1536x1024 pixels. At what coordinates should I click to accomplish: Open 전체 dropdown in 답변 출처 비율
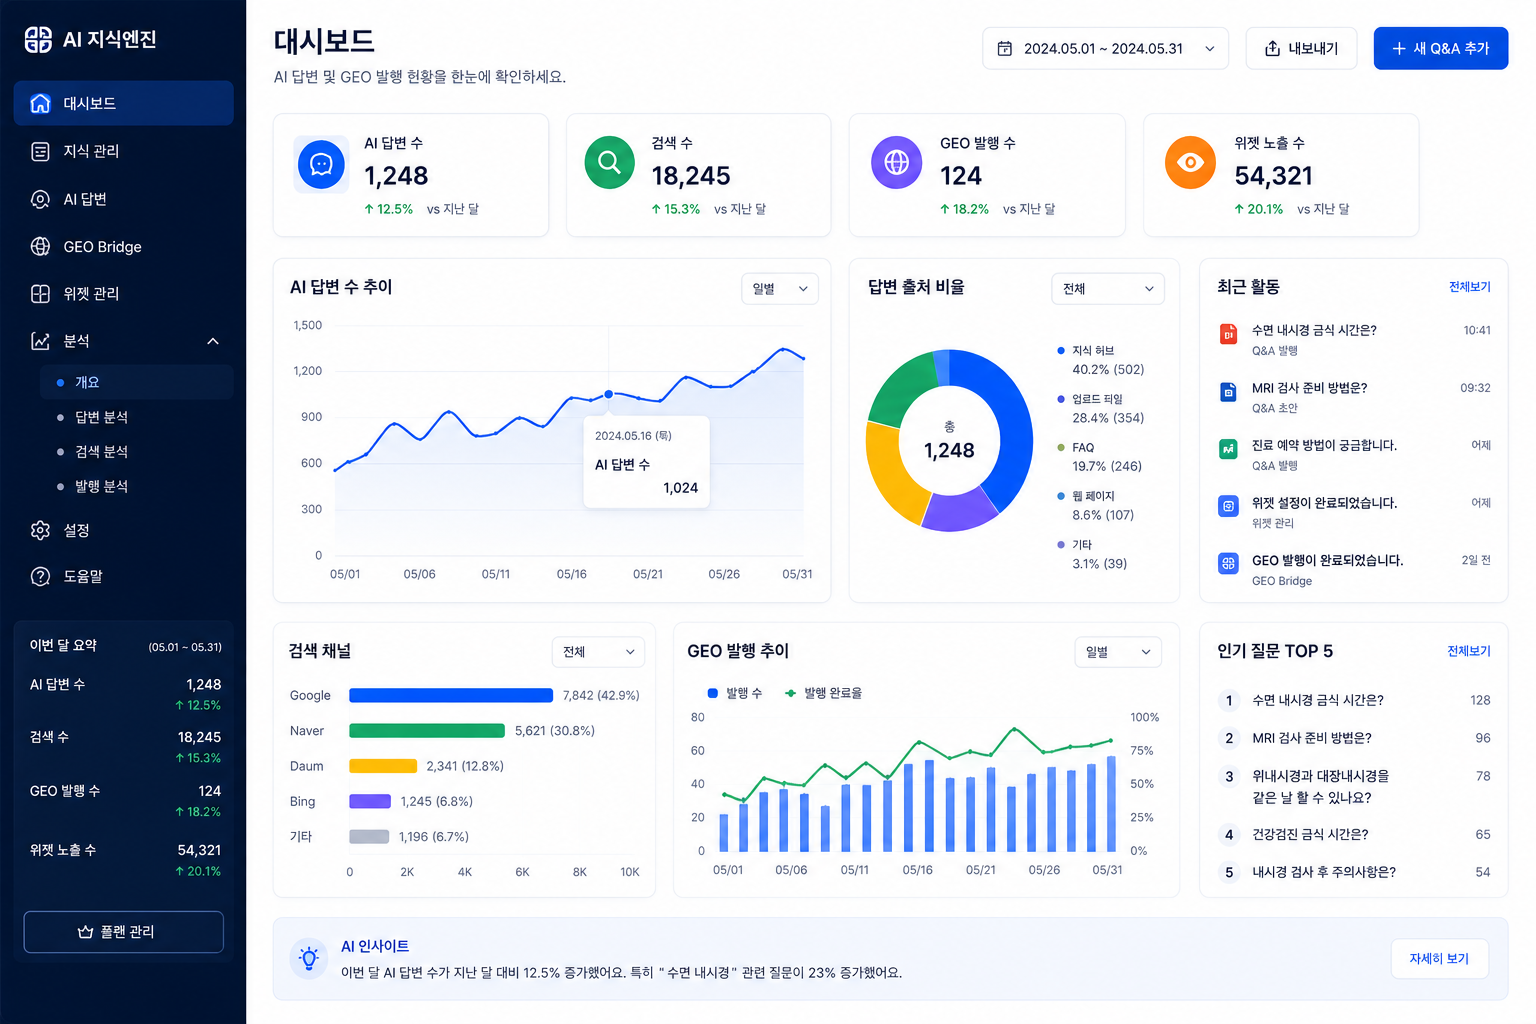pos(1108,288)
